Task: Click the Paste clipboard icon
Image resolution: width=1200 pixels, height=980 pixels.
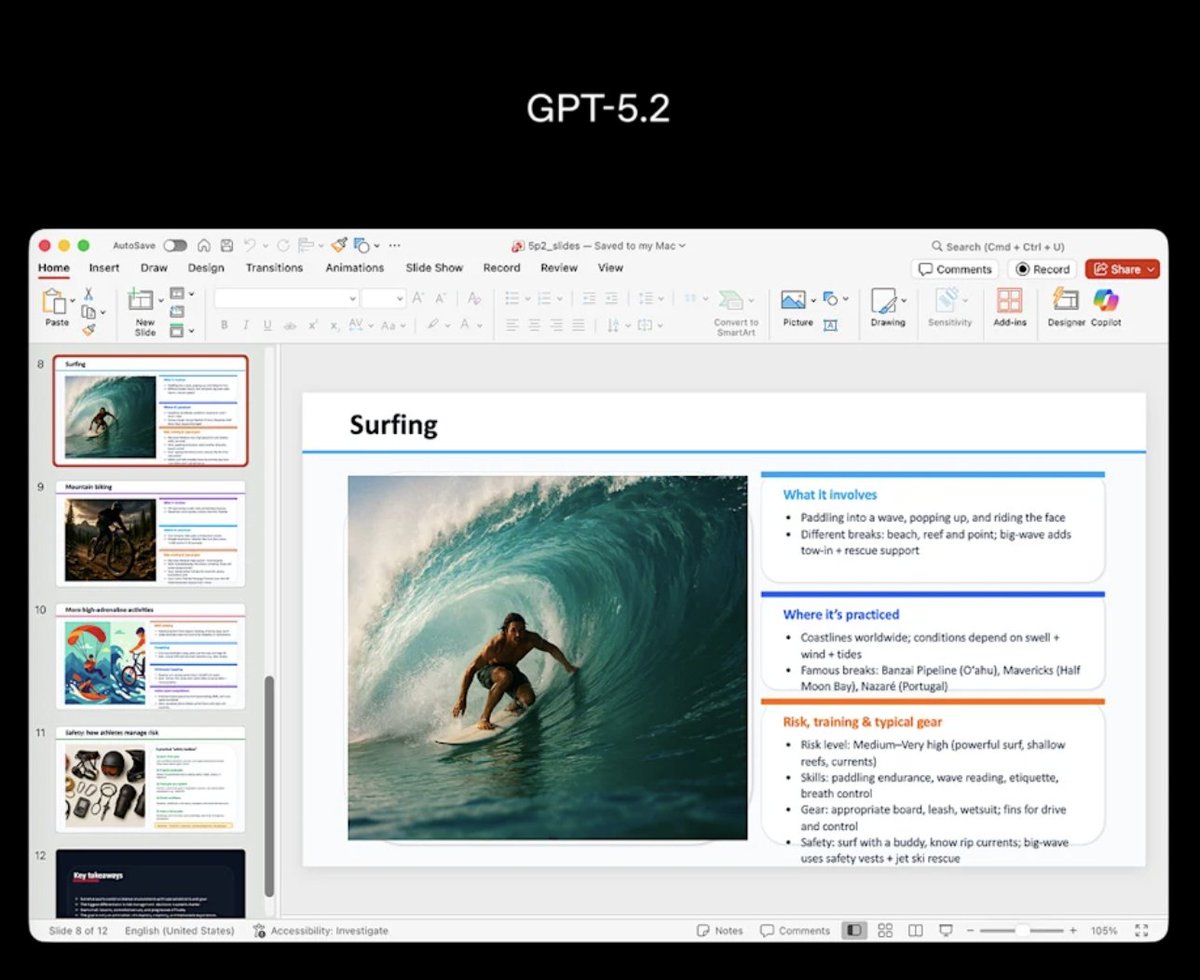Action: click(55, 301)
